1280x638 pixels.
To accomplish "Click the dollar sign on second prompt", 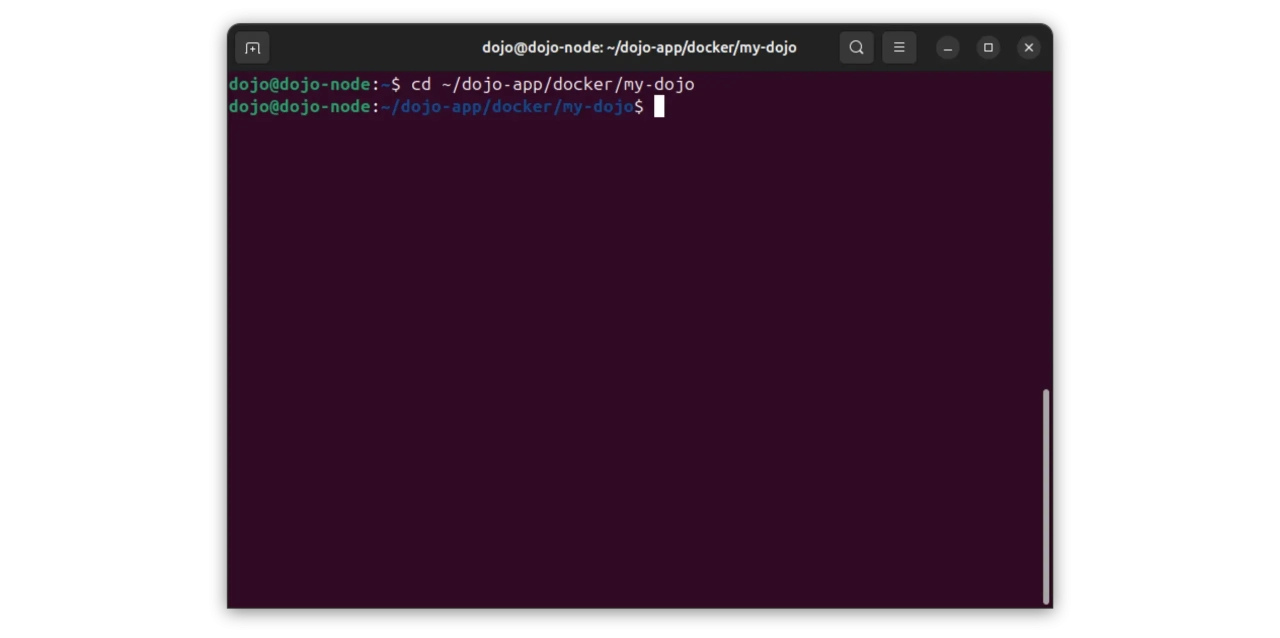I will coord(639,107).
